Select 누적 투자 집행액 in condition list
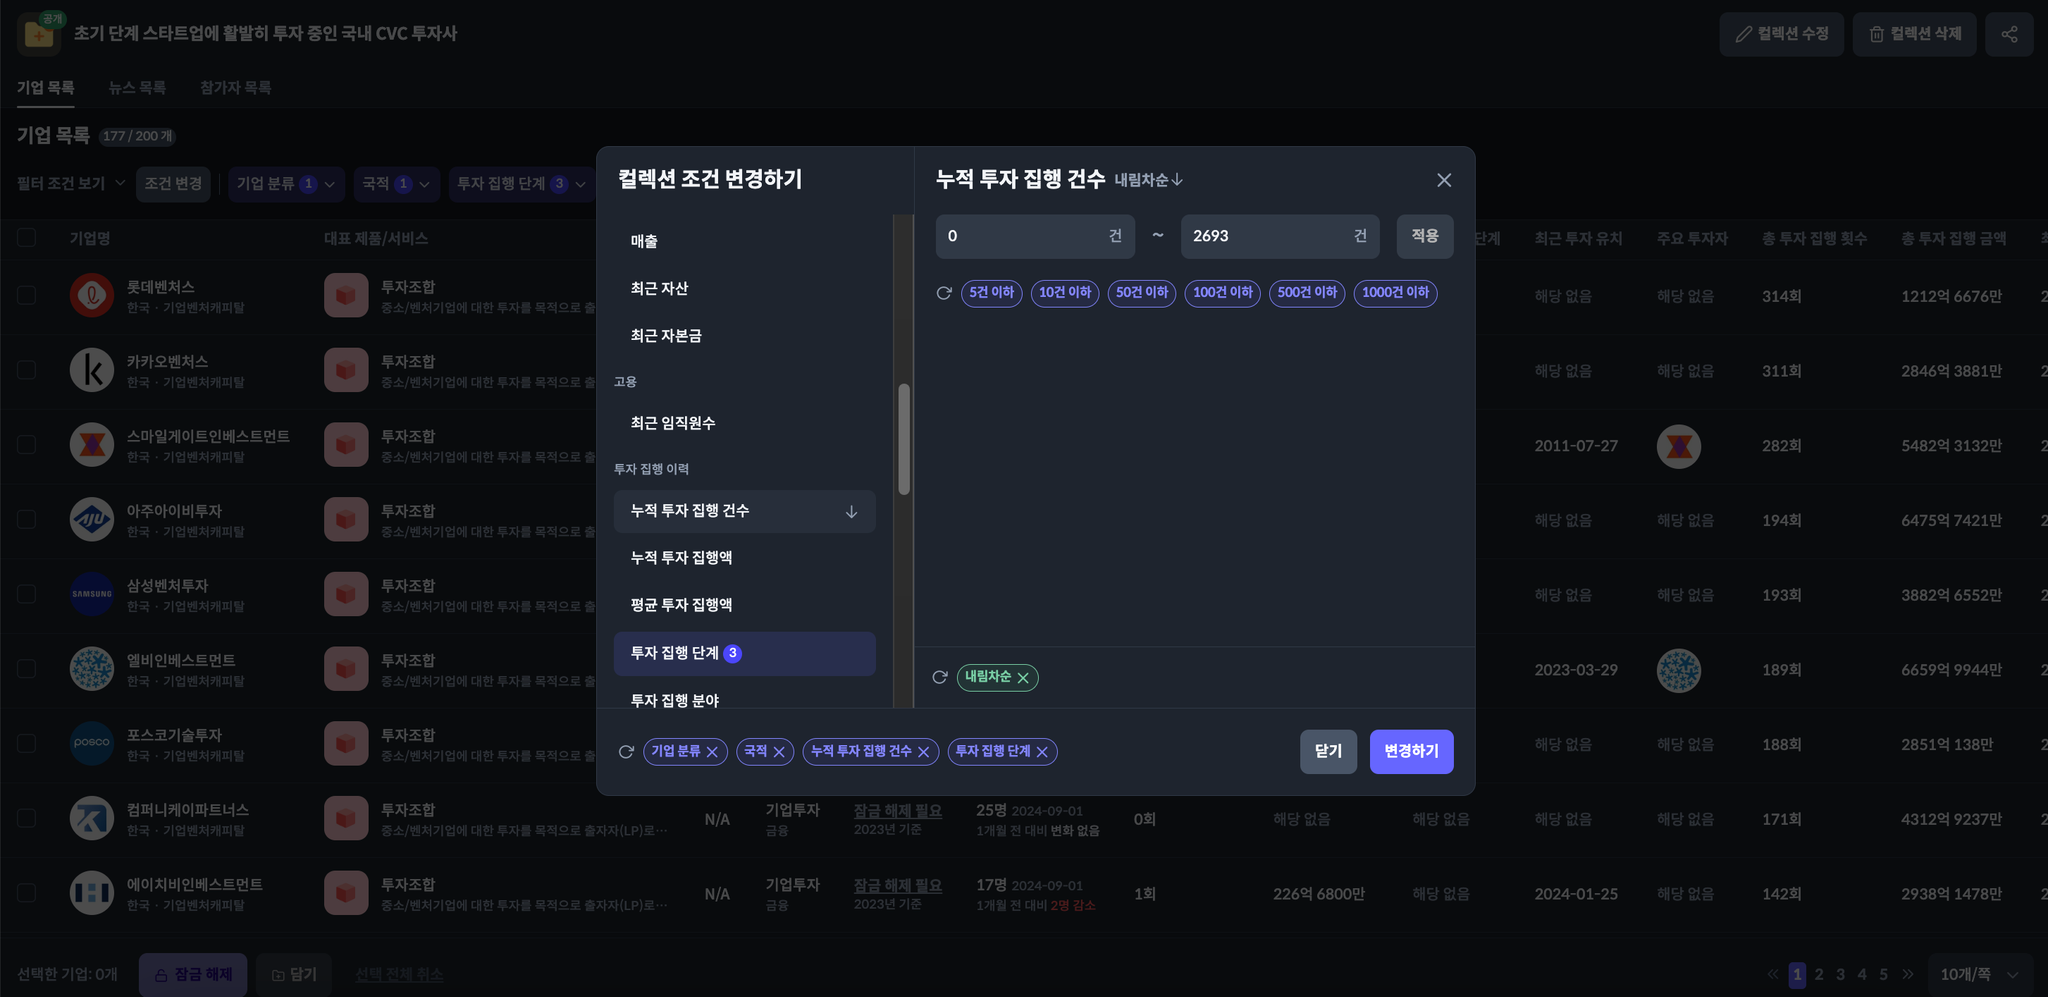The image size is (2048, 997). pos(681,558)
